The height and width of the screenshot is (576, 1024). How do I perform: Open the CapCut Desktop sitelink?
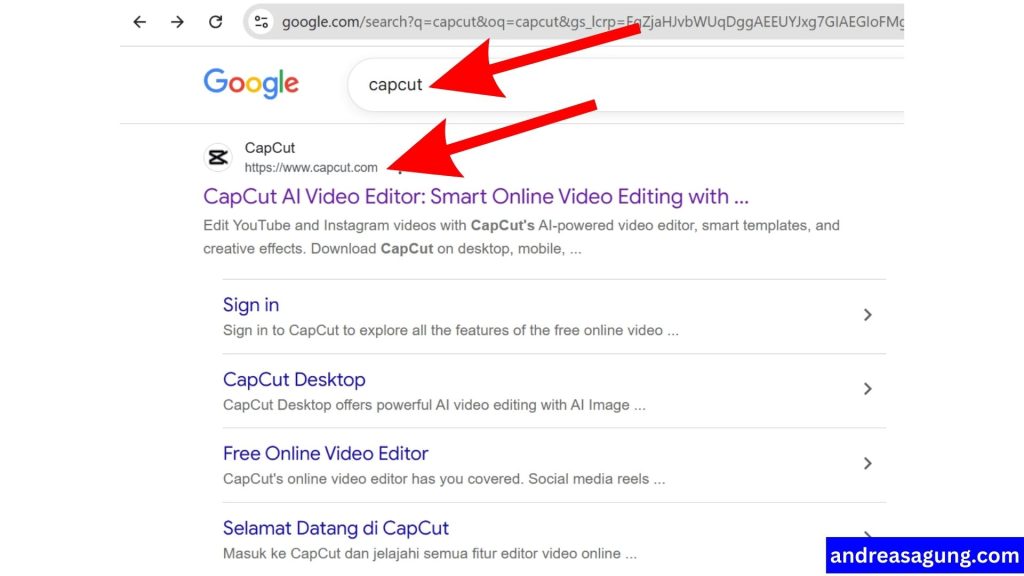(x=294, y=379)
